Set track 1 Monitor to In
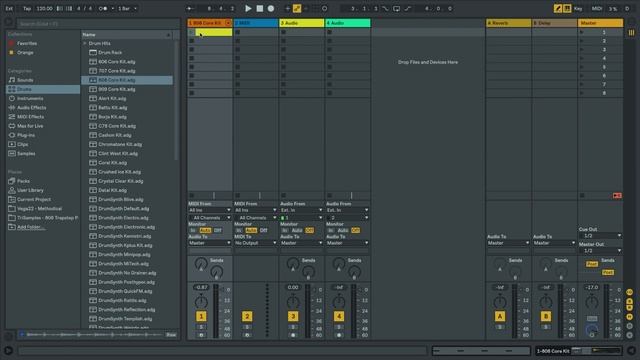This screenshot has height=360, width=640. tap(193, 230)
